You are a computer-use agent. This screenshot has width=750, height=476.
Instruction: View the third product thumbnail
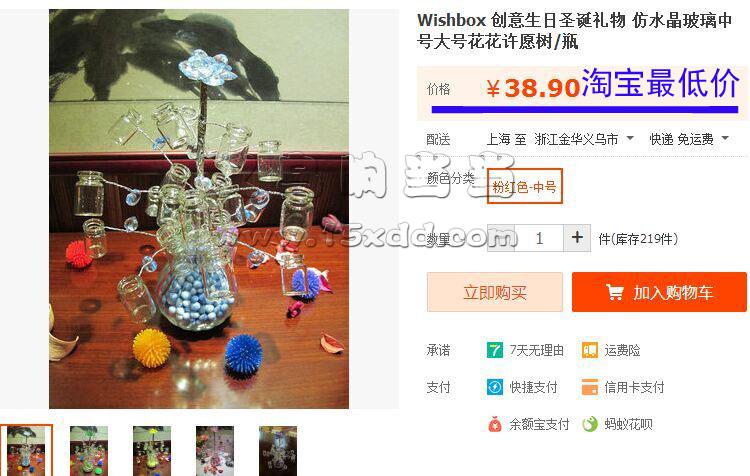point(152,451)
